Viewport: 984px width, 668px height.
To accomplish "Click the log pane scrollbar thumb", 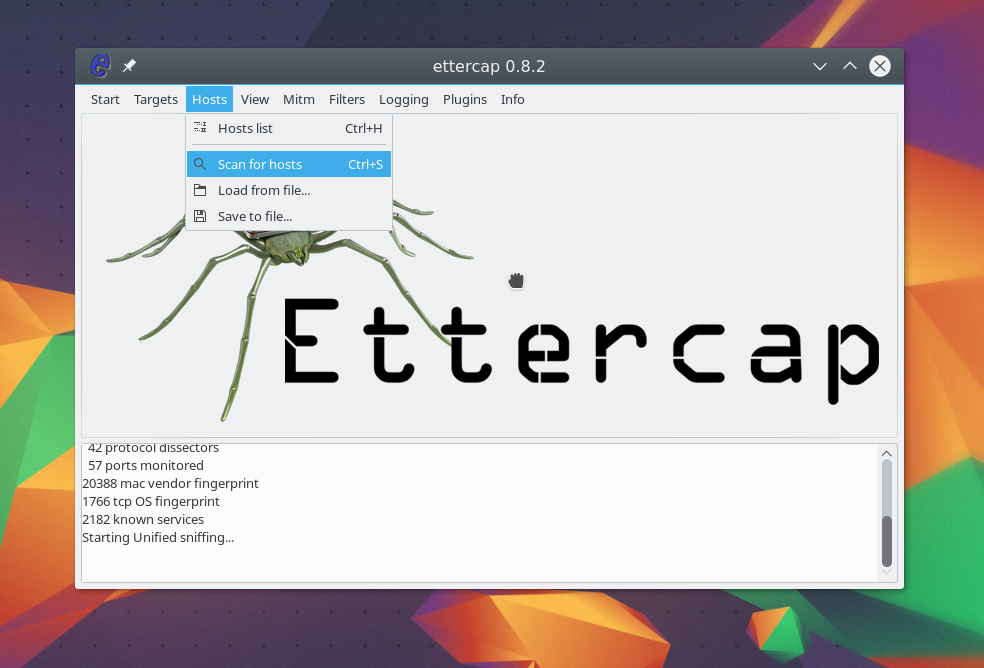I will (887, 541).
